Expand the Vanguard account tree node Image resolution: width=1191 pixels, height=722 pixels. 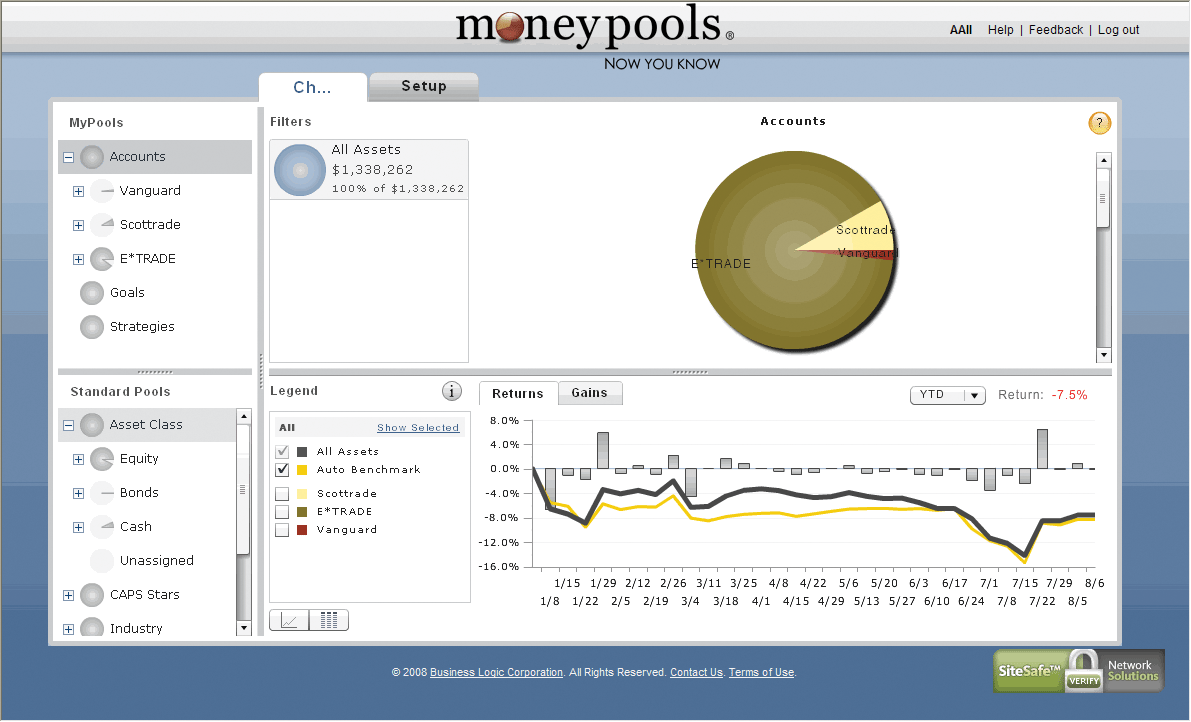pos(78,191)
